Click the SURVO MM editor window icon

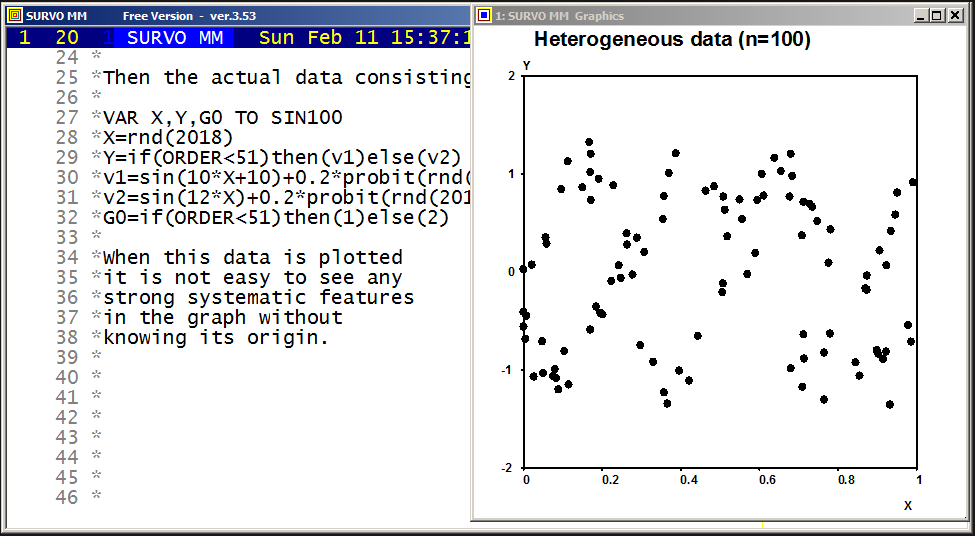click(x=14, y=15)
